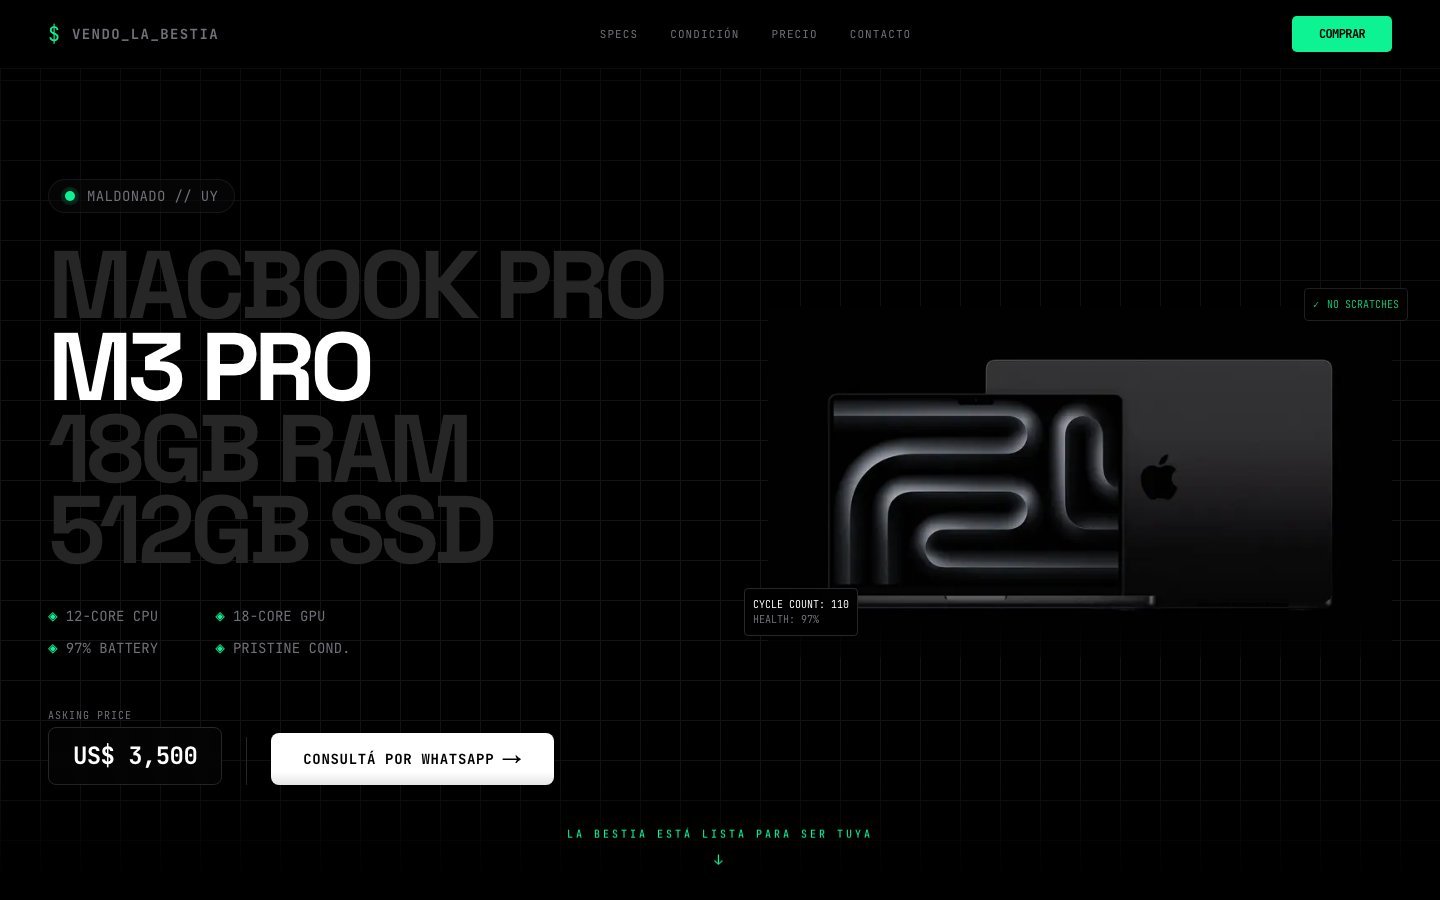1440x900 pixels.
Task: Click the LA BESTIA ESTÁ LISTA PARA SER TUYA text
Action: [x=720, y=834]
